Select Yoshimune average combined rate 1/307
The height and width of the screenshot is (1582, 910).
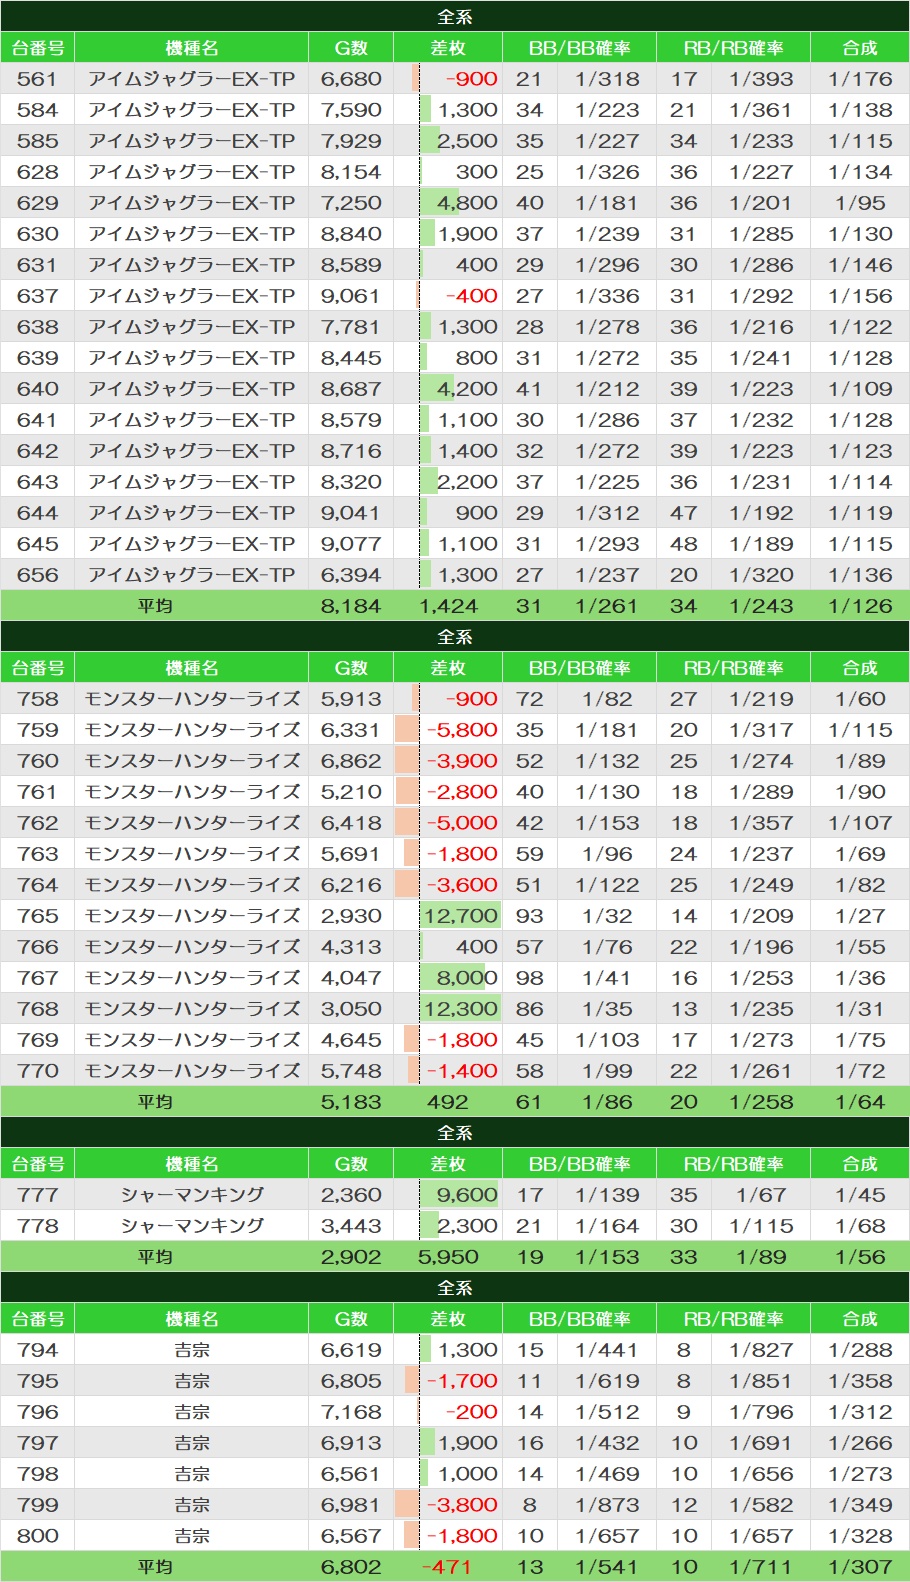(860, 1567)
